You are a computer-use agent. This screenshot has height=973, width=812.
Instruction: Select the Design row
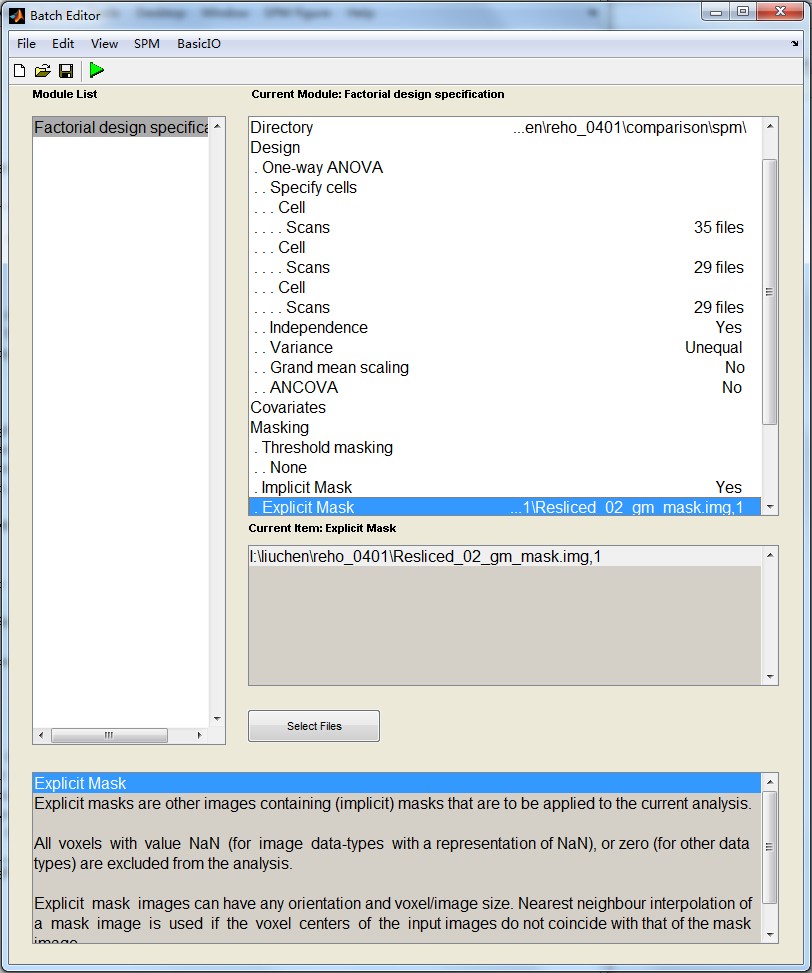(x=504, y=148)
